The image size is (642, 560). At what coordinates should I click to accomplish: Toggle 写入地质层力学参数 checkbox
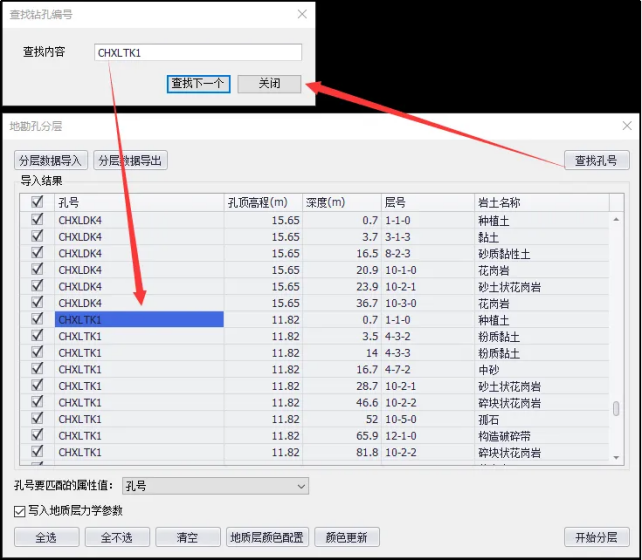pos(21,511)
